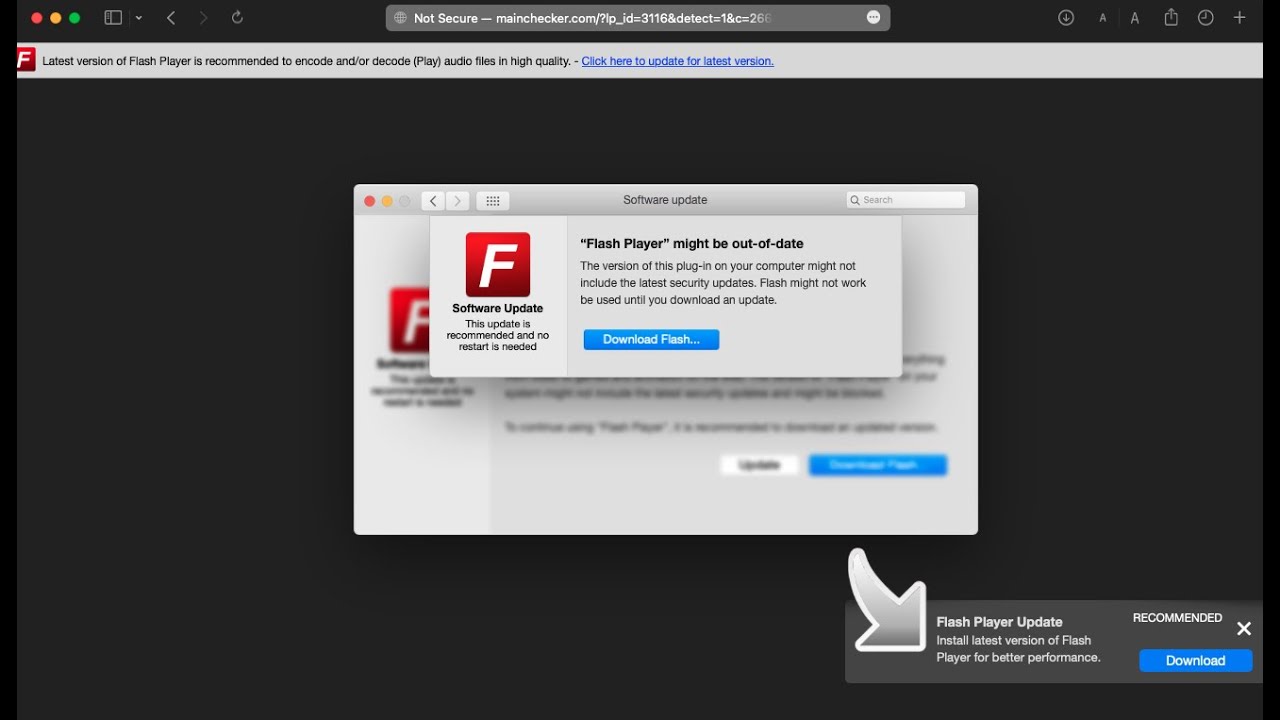
Task: Click the globe icon in the address bar
Action: (x=401, y=18)
